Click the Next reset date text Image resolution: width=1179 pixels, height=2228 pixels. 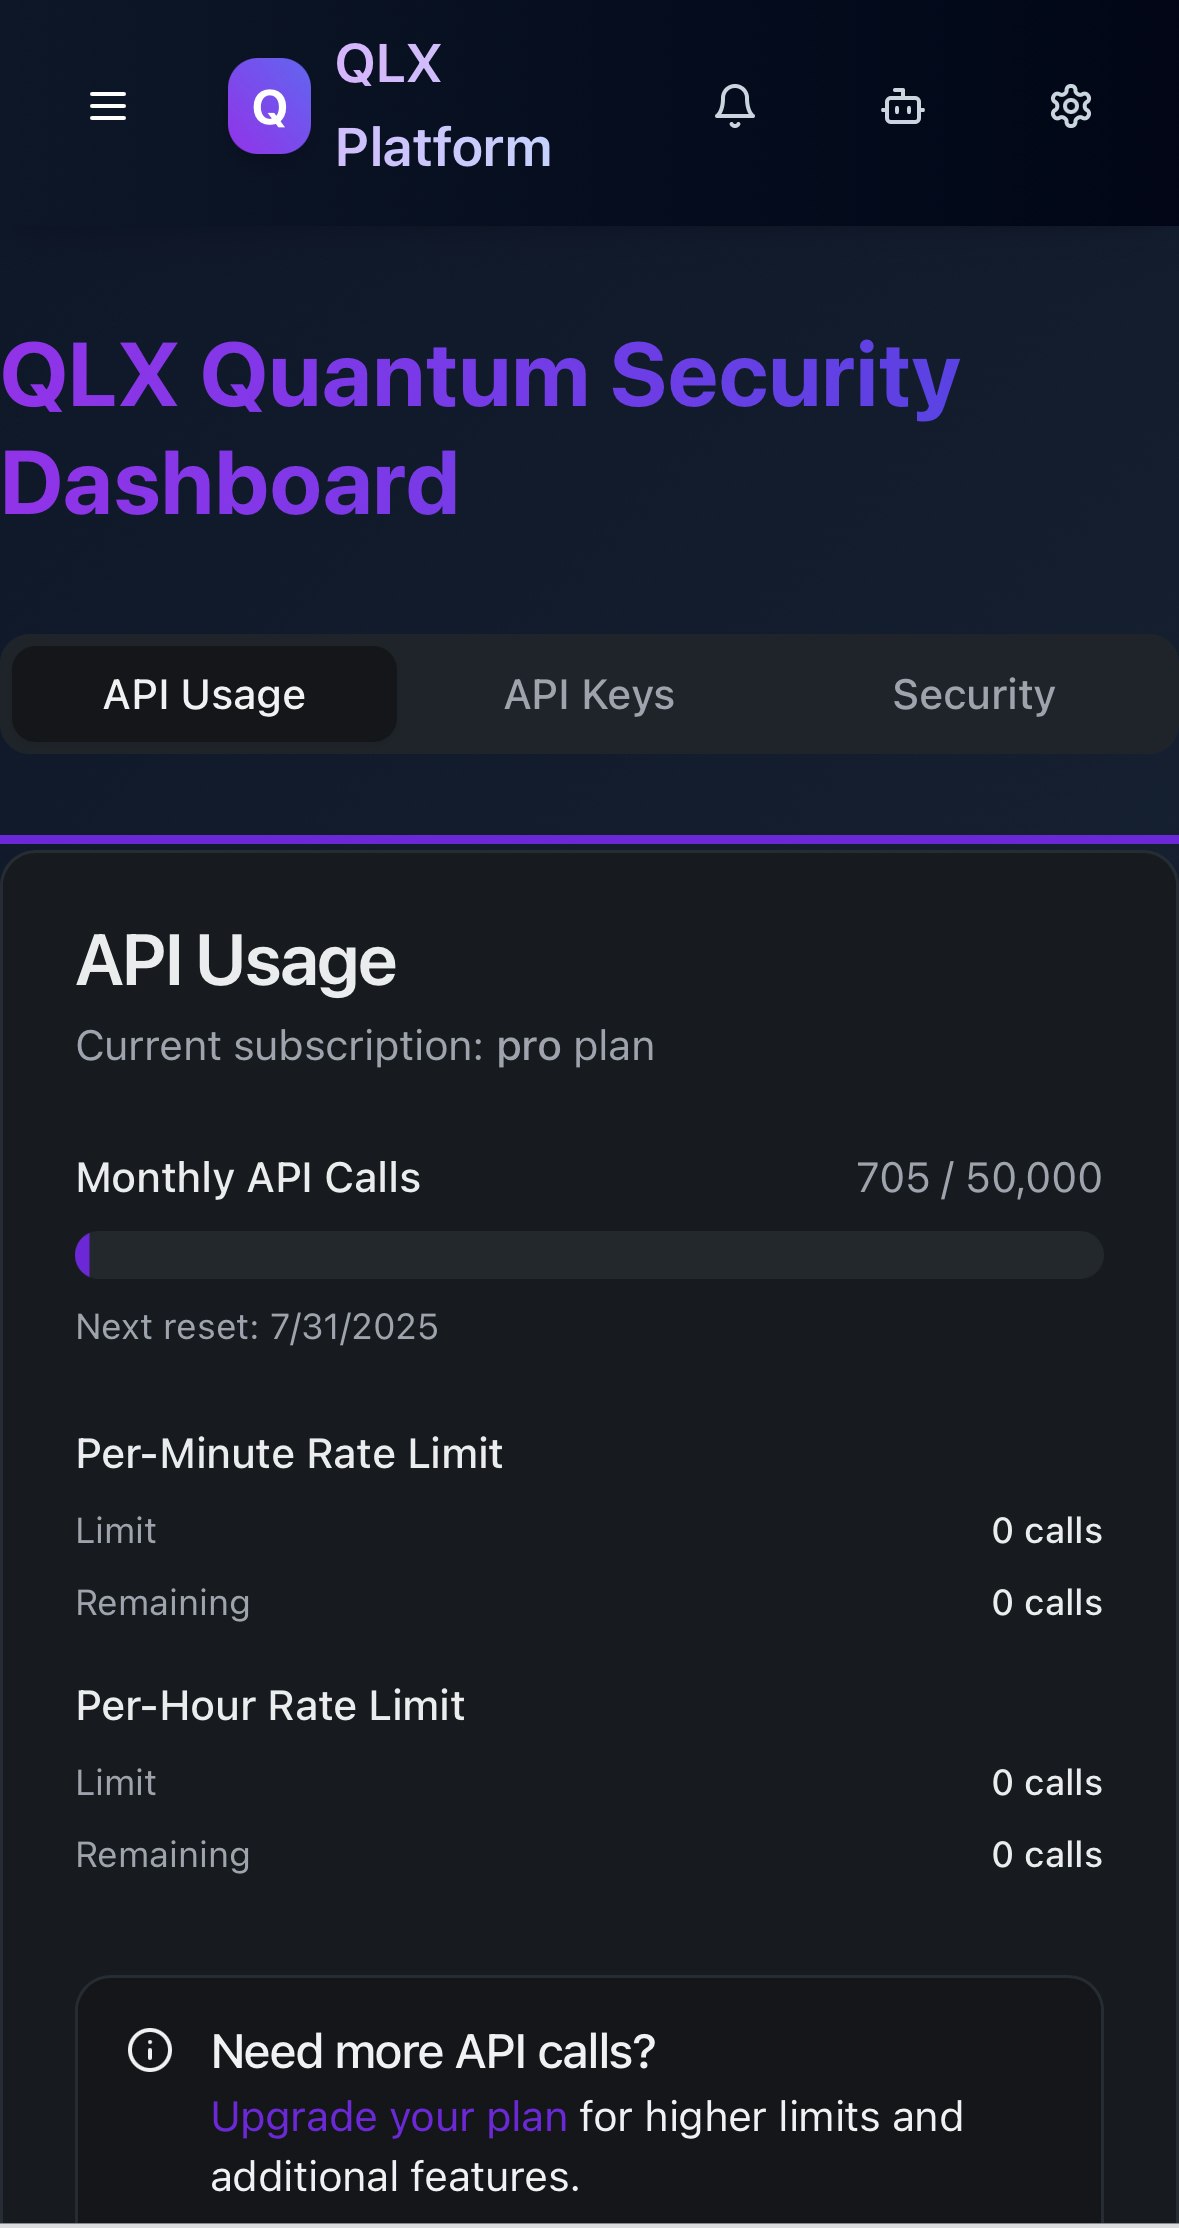(257, 1327)
